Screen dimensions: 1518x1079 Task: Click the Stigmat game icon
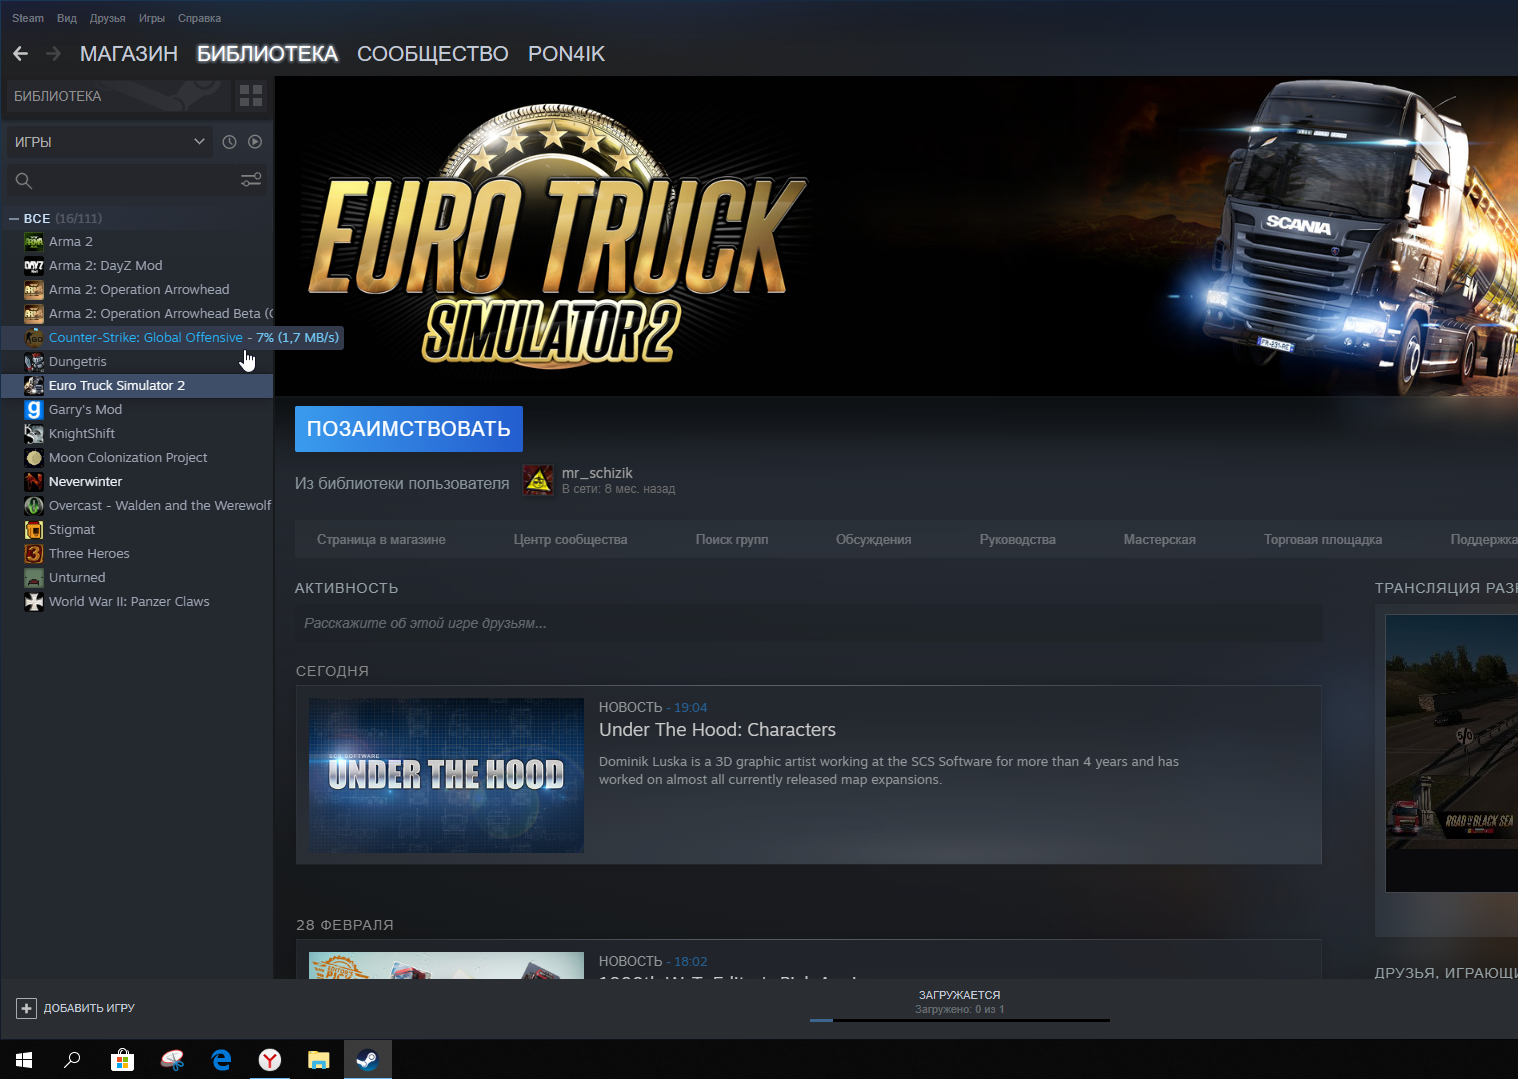(34, 530)
